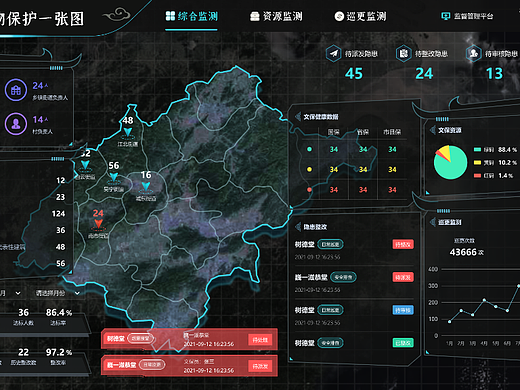The image size is (520, 390).
Task: Click the red status button on first 隐患整改 row
Action: [x=403, y=244]
